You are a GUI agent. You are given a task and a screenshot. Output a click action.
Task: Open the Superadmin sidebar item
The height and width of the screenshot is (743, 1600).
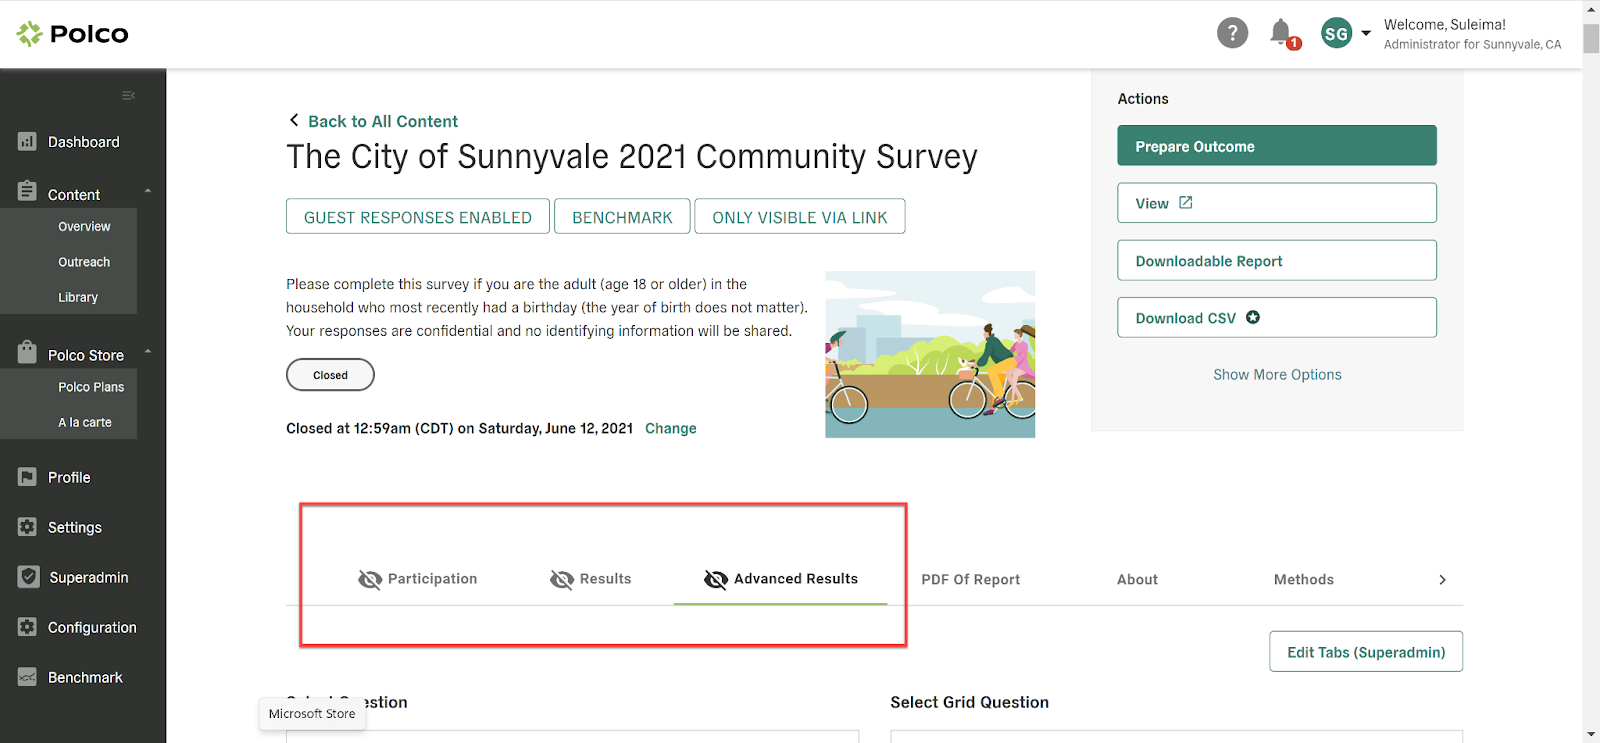(x=89, y=577)
